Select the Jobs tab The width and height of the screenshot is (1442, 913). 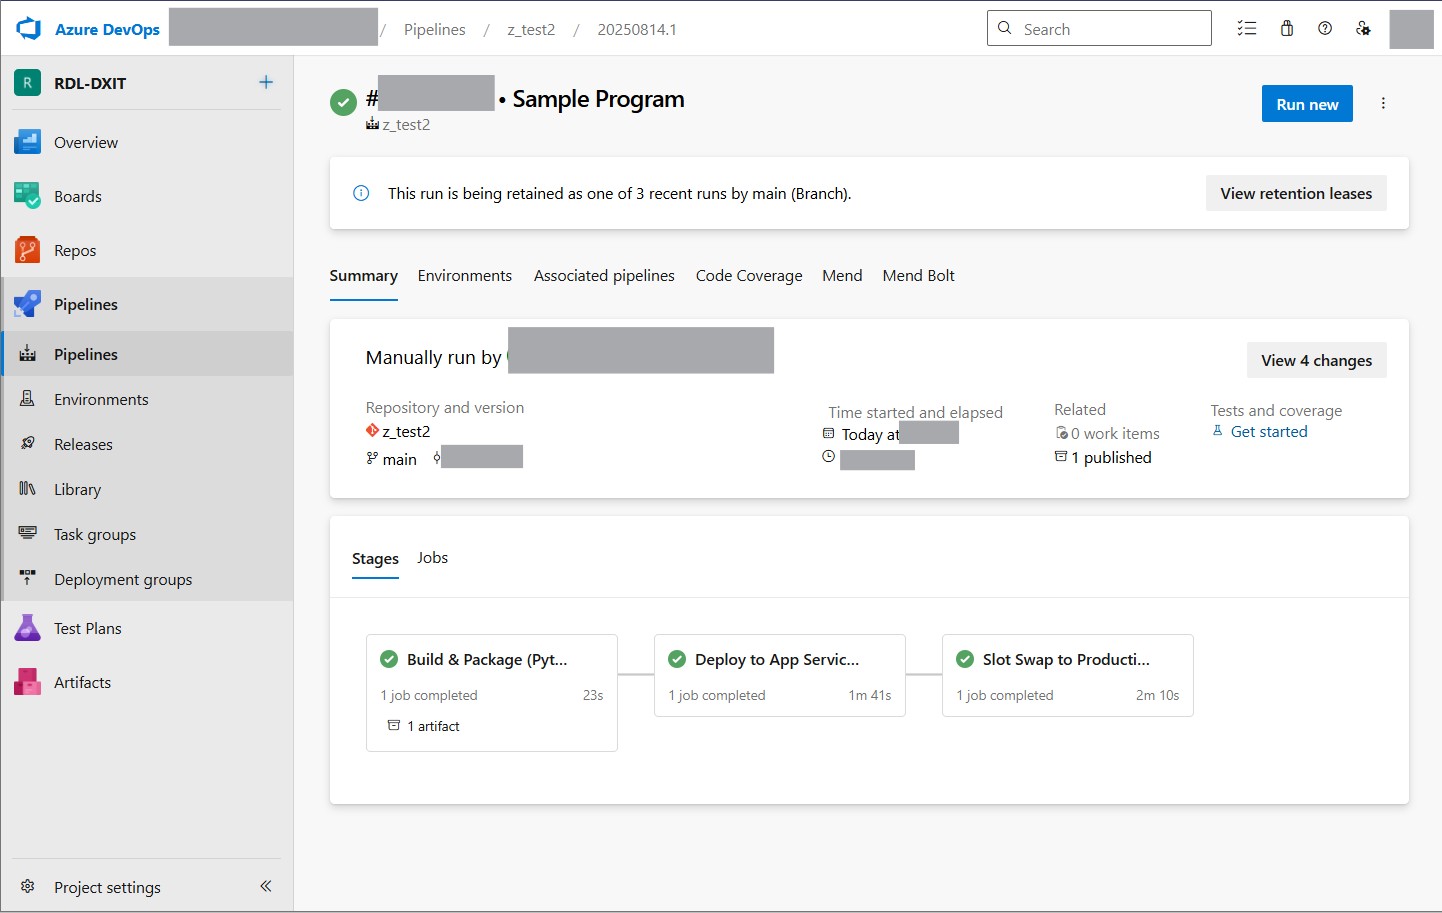pos(432,558)
